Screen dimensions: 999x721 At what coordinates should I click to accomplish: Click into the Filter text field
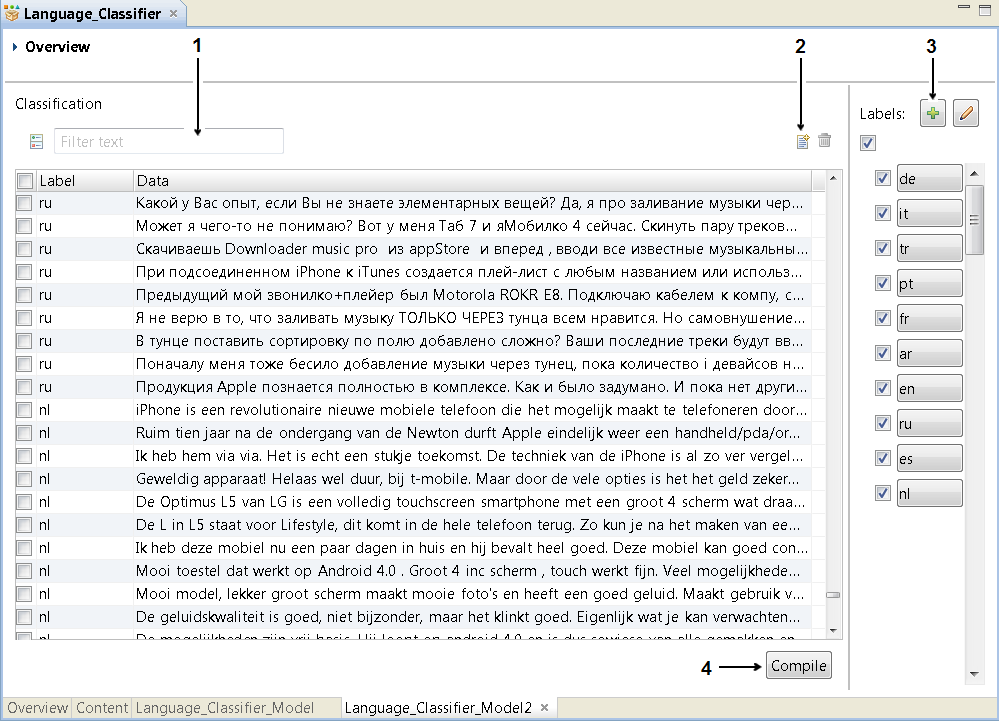169,141
